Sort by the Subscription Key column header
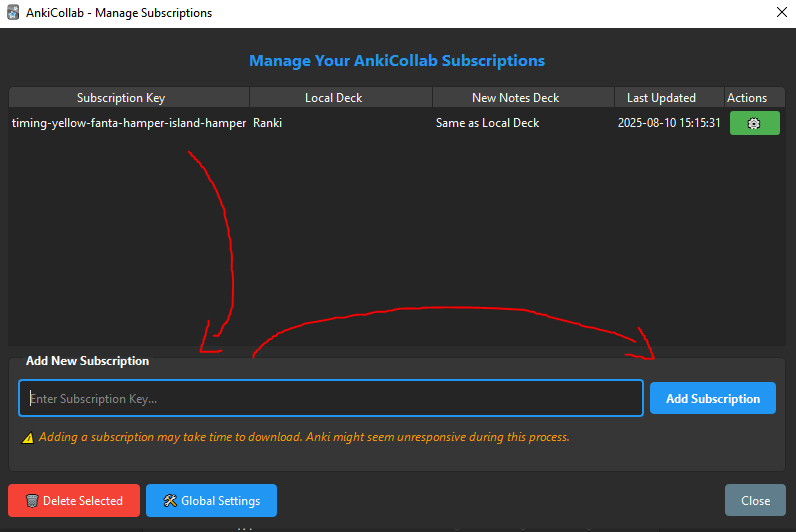 pos(129,97)
